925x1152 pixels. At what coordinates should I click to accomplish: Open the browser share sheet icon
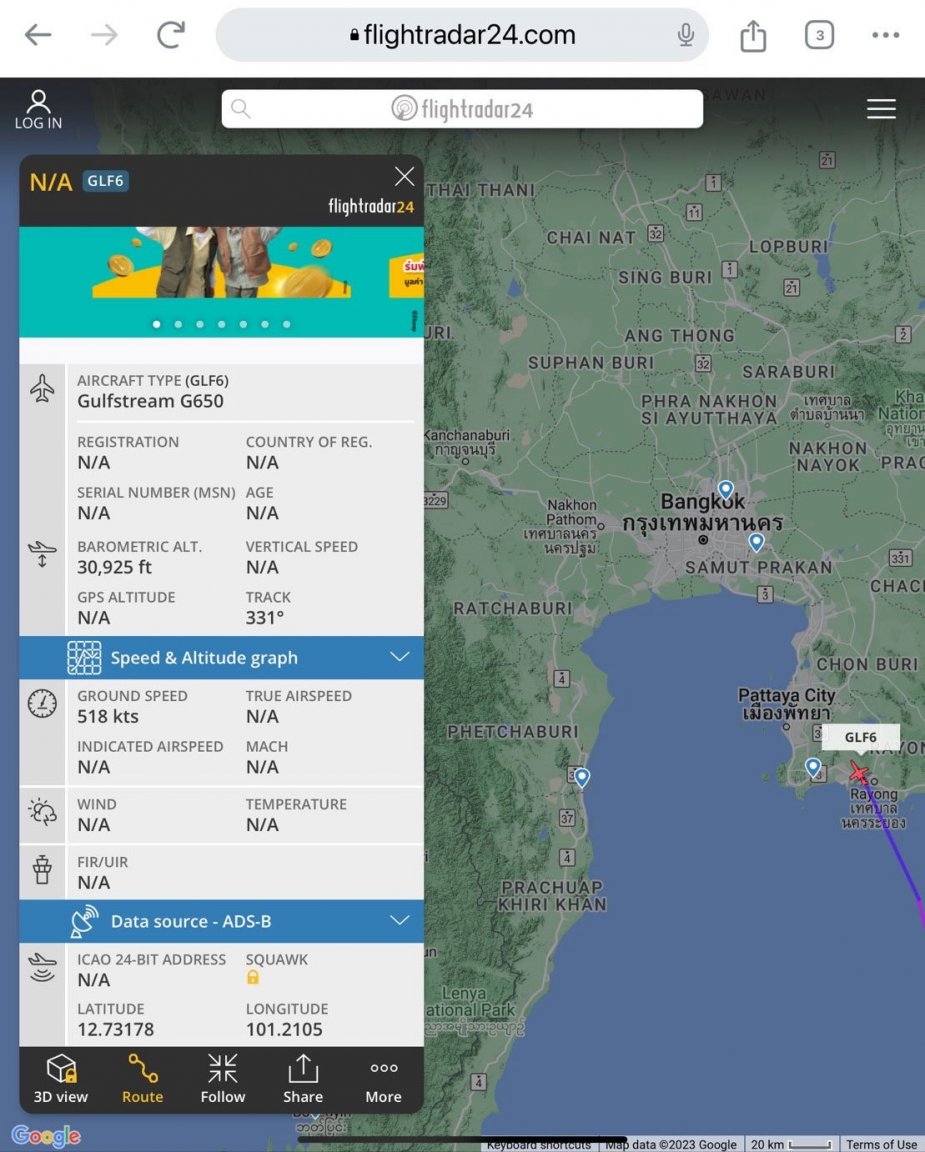(x=753, y=35)
